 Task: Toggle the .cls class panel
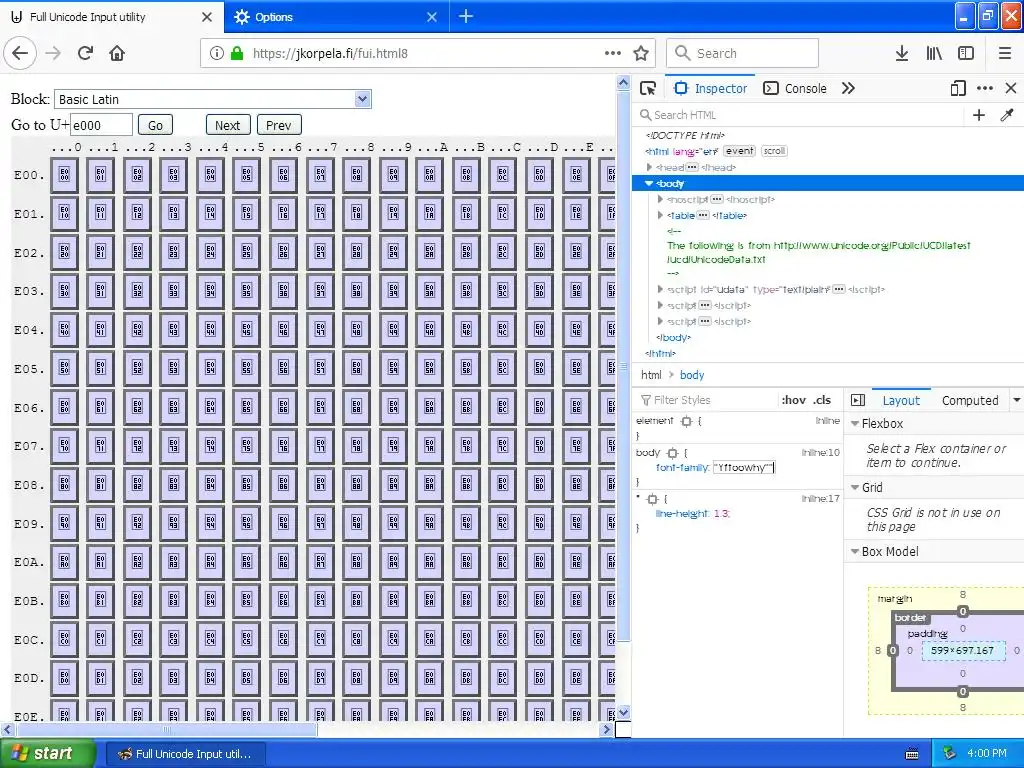[x=822, y=400]
